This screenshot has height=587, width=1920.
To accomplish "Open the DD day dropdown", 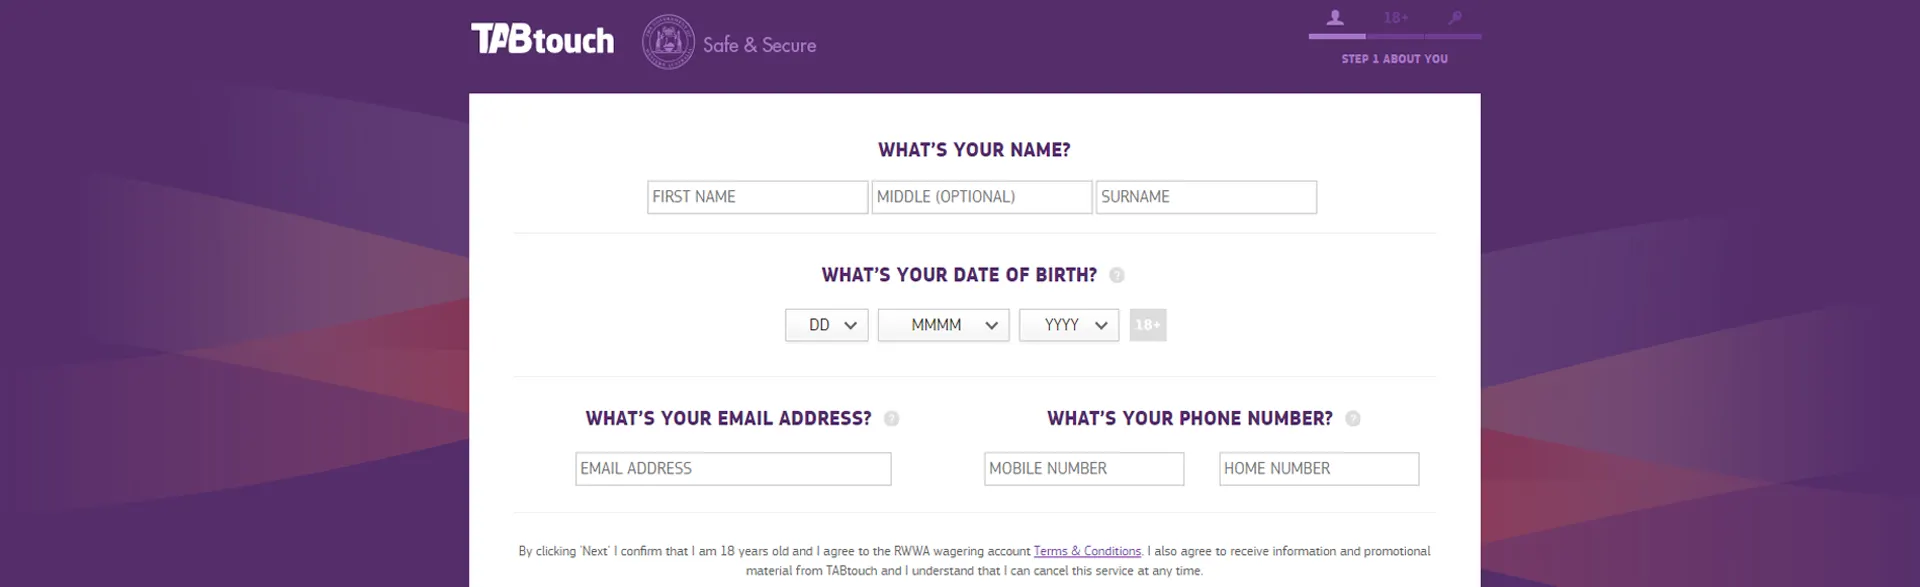I will pyautogui.click(x=826, y=325).
